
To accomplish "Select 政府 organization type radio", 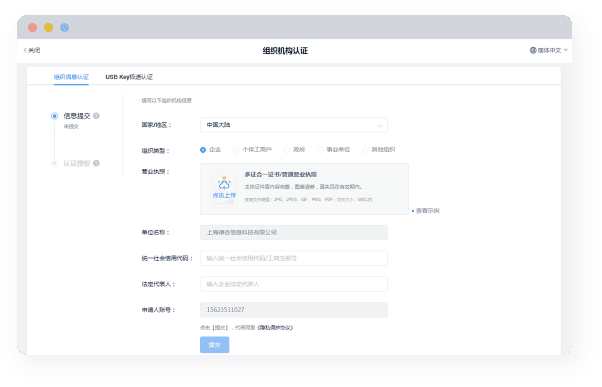I will [x=287, y=150].
